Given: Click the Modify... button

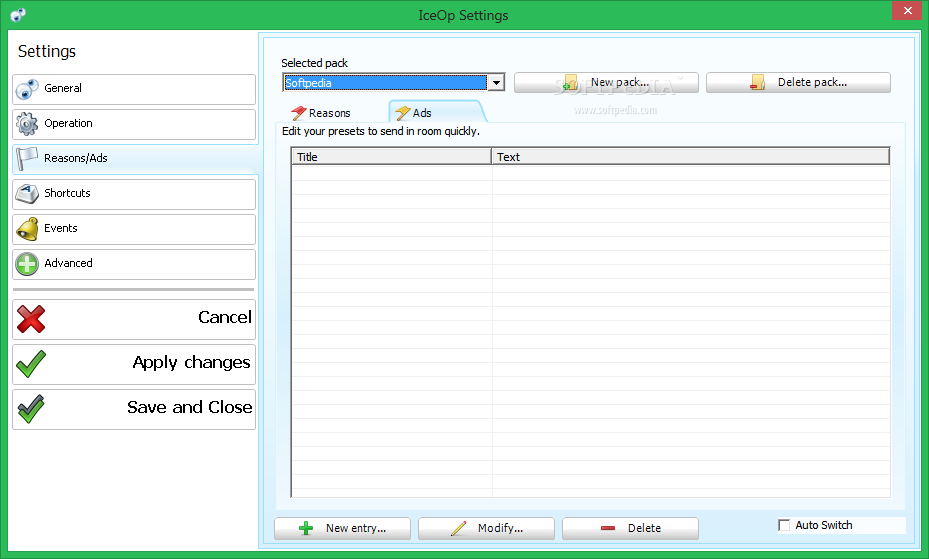Looking at the screenshot, I should [486, 528].
